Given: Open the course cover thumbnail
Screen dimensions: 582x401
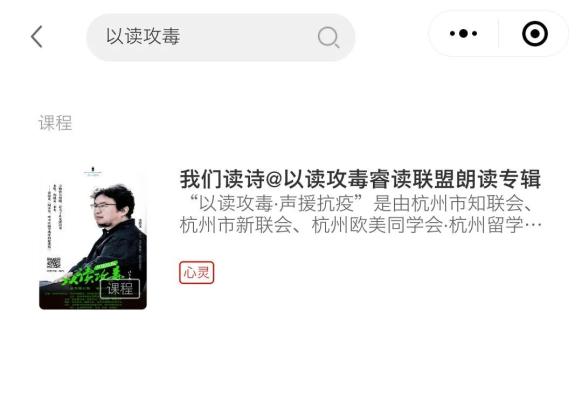Looking at the screenshot, I should click(x=93, y=237).
